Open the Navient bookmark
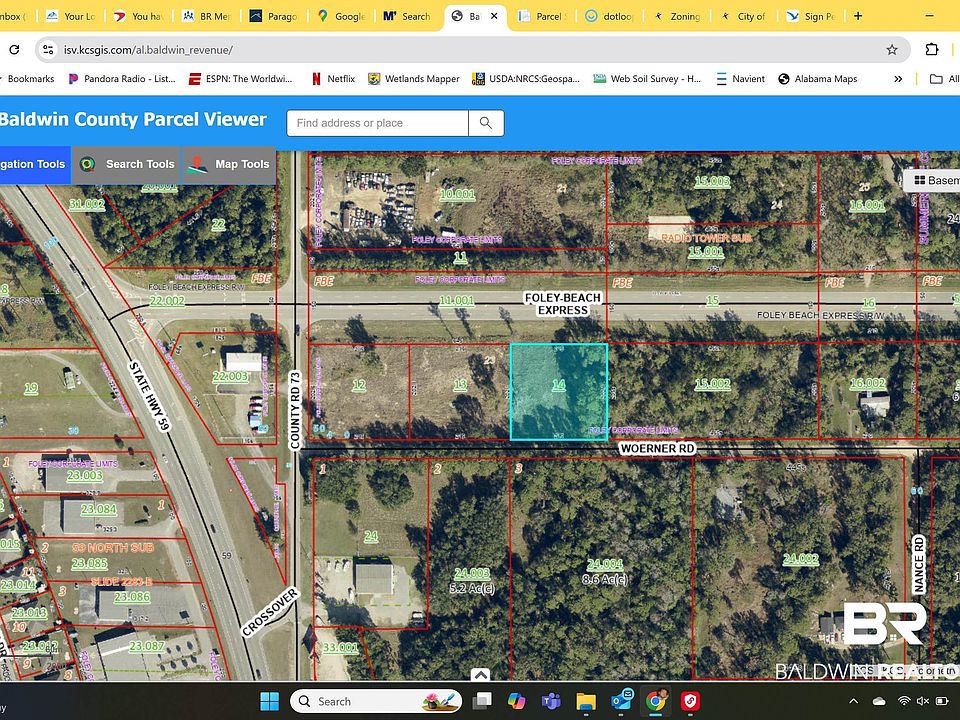The image size is (960, 720). [x=740, y=79]
